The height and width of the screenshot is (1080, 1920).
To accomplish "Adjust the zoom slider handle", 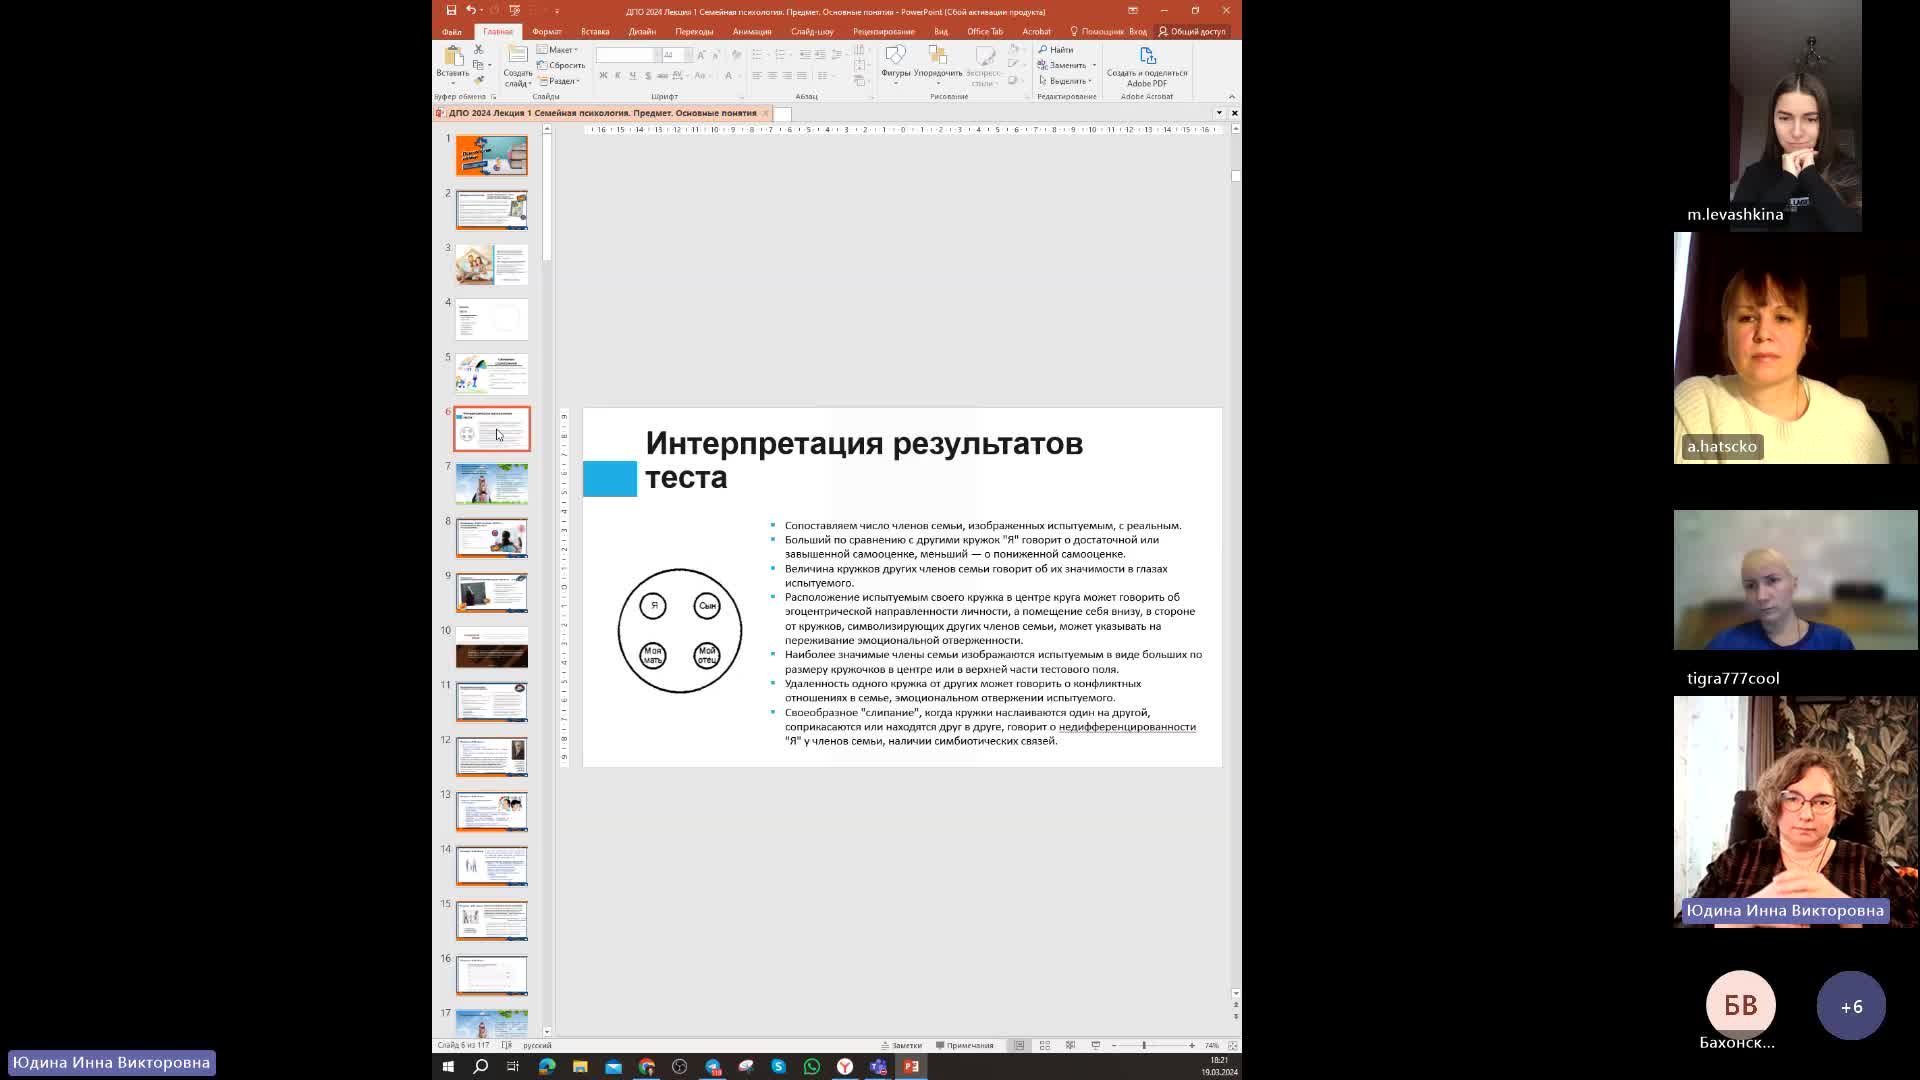I will 1144,1045.
